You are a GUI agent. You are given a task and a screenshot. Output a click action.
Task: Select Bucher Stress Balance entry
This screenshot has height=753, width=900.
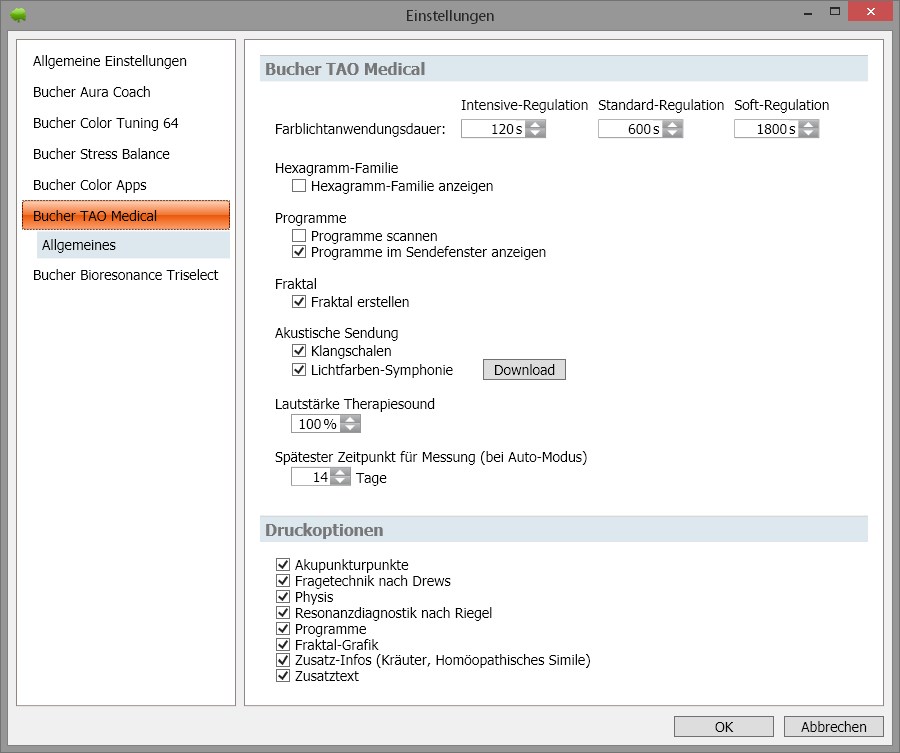click(x=101, y=154)
